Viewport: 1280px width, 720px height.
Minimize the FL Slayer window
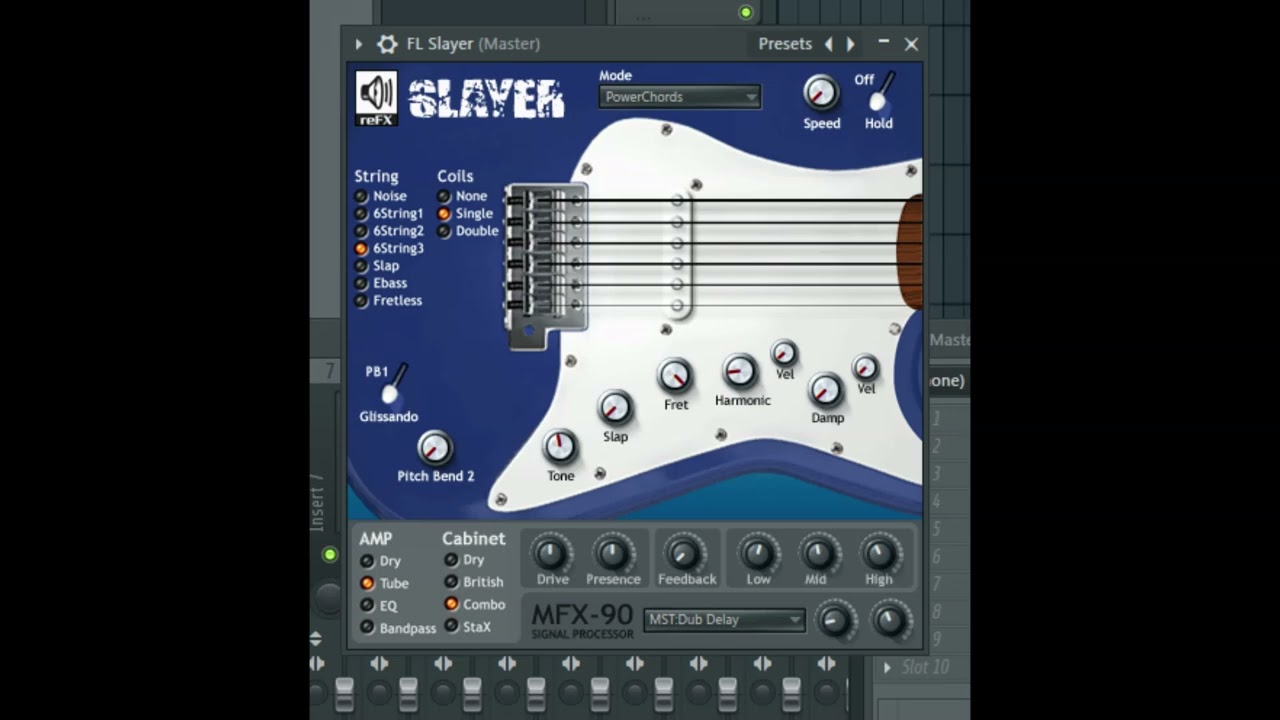coord(883,42)
